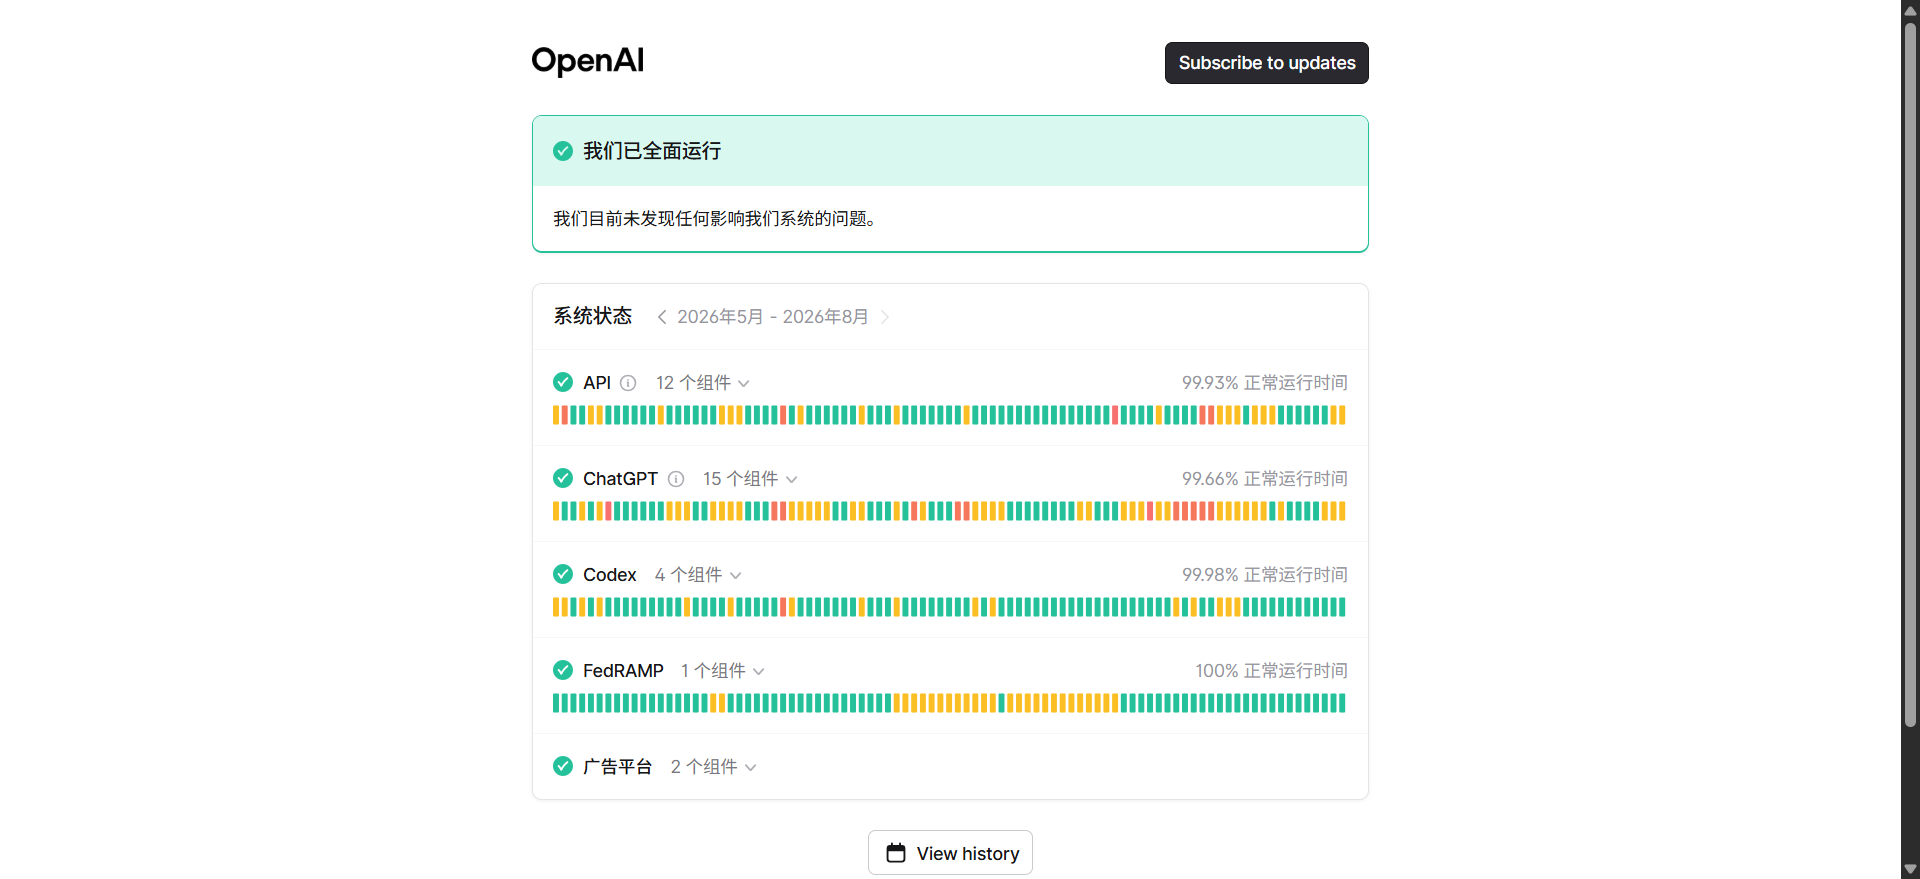This screenshot has height=879, width=1920.
Task: Click the green check icon for Codex
Action: point(563,574)
